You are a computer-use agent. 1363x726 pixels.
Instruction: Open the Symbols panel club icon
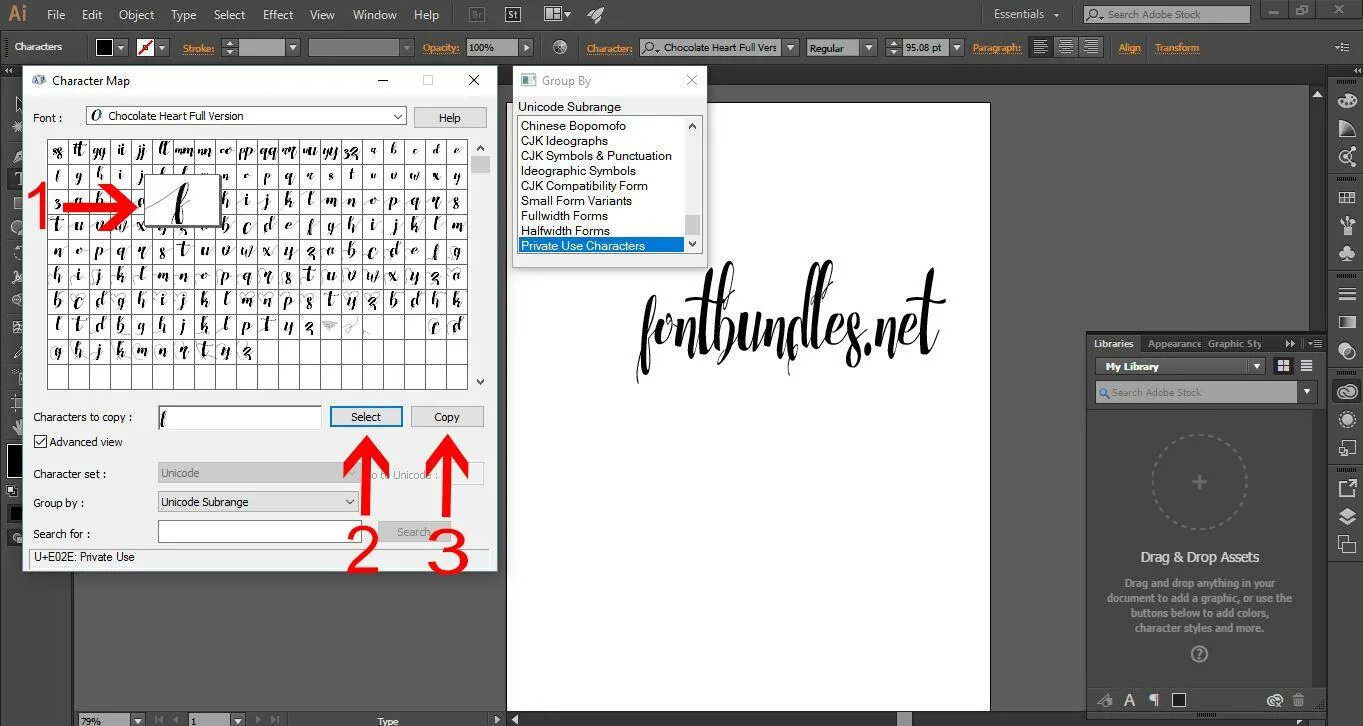[1347, 254]
